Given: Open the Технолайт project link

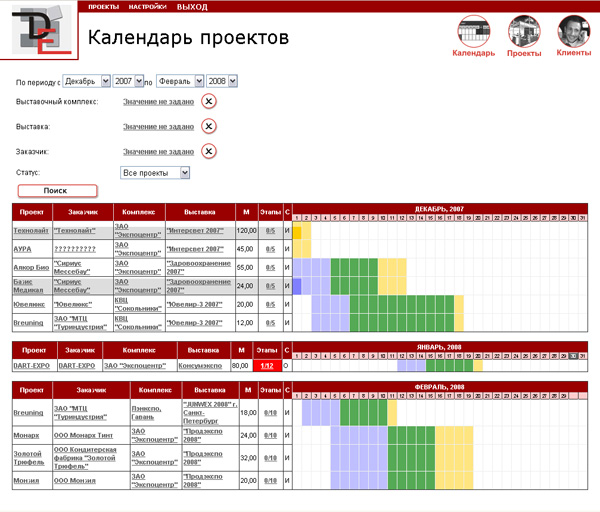Looking at the screenshot, I should click(31, 230).
